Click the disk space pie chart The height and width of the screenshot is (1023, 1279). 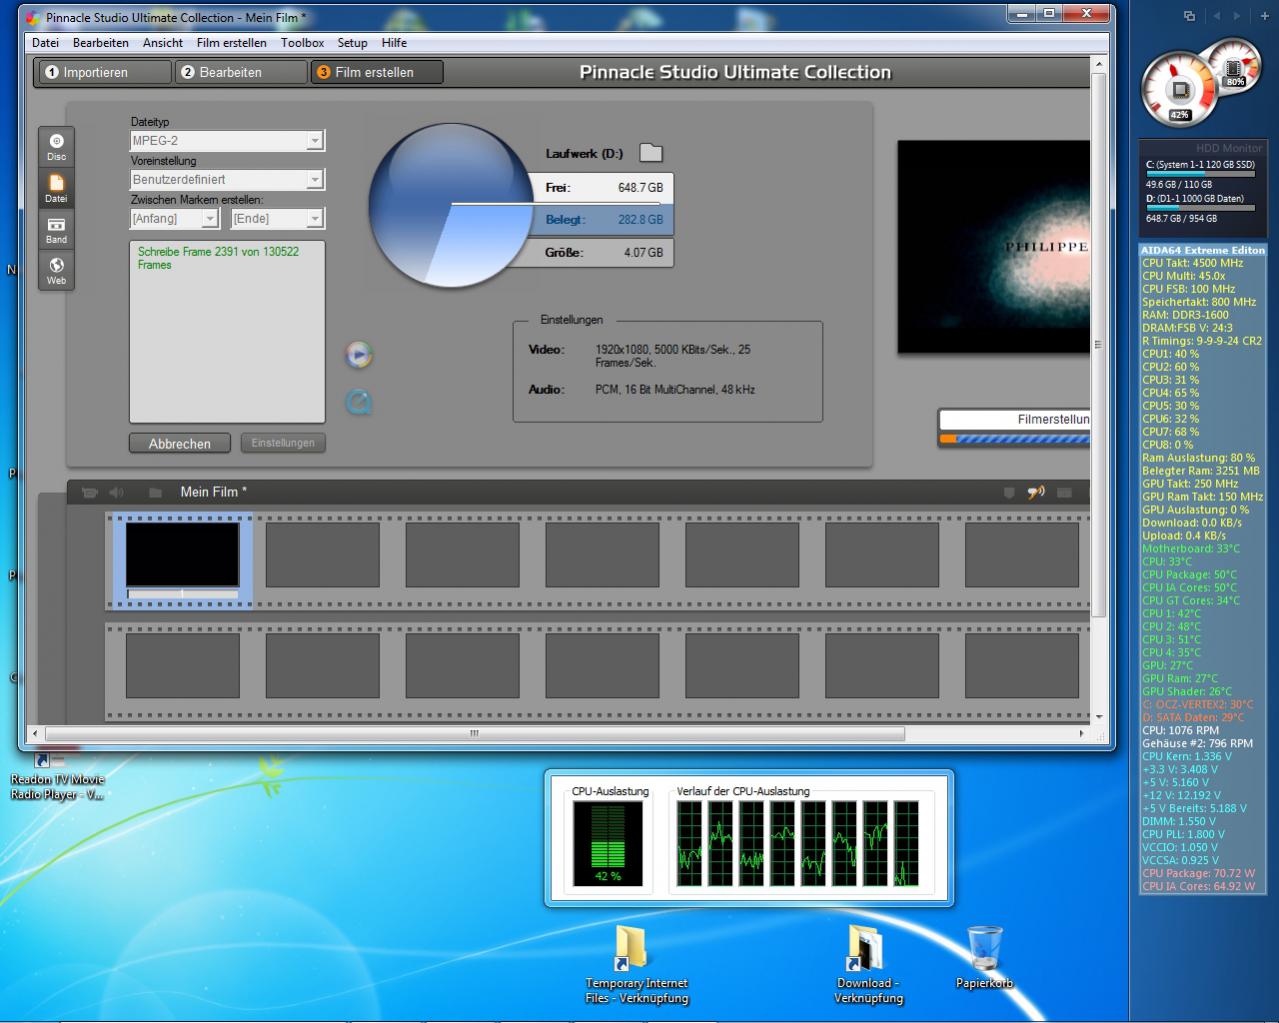coord(451,205)
